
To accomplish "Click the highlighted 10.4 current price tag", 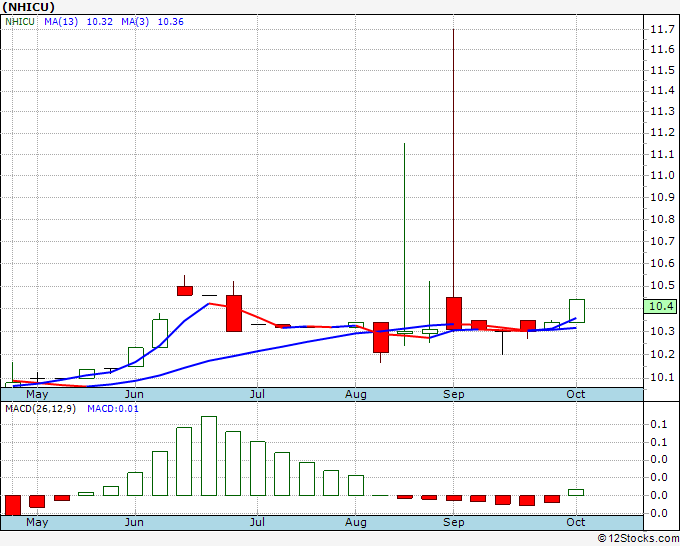I will [x=661, y=308].
